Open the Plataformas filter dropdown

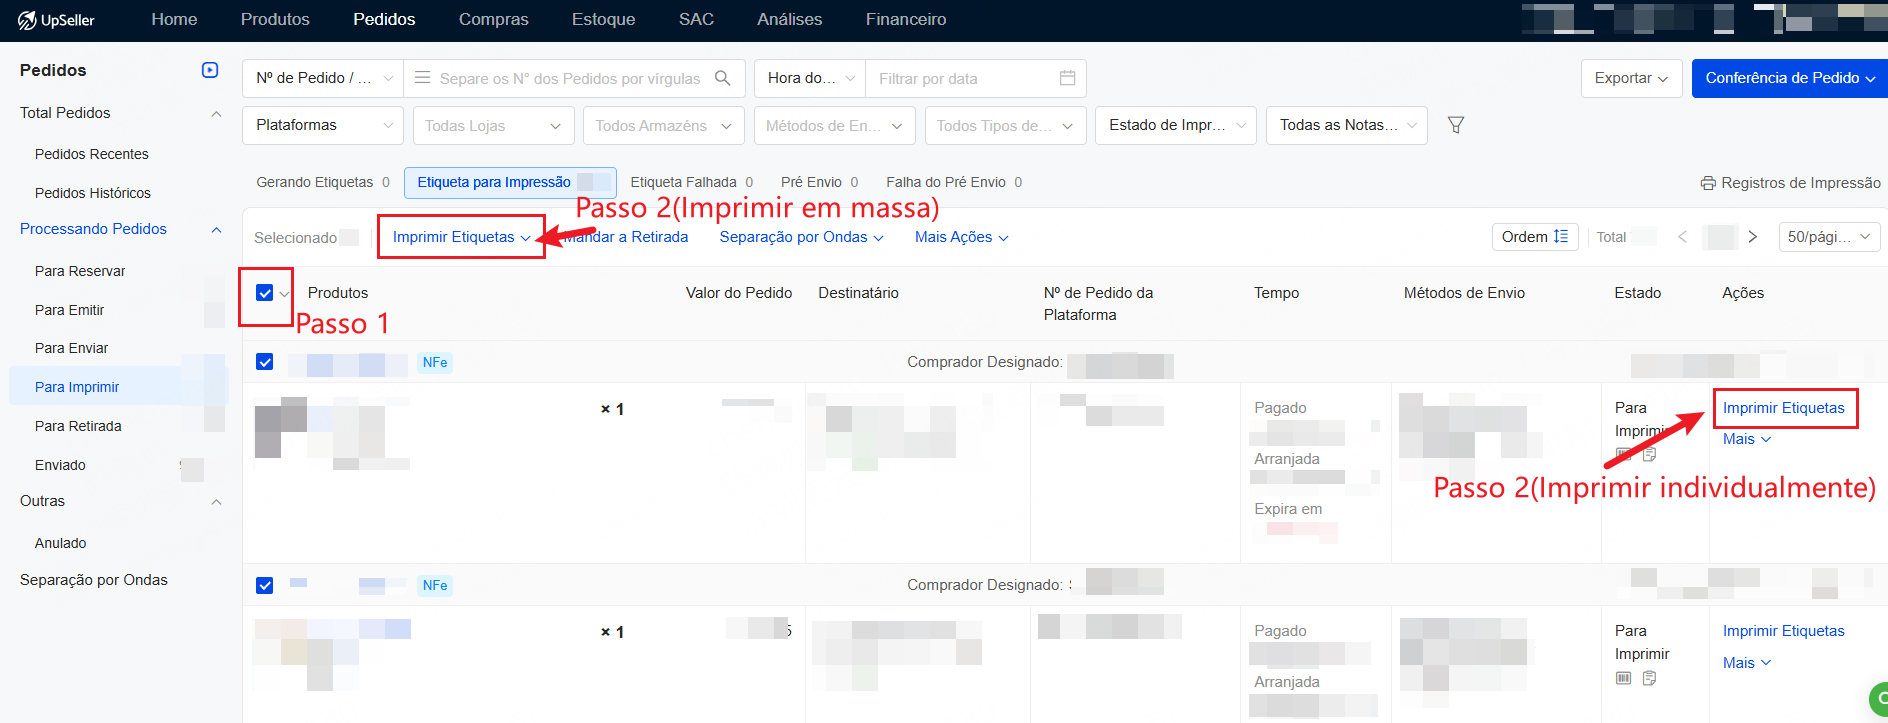[x=323, y=125]
